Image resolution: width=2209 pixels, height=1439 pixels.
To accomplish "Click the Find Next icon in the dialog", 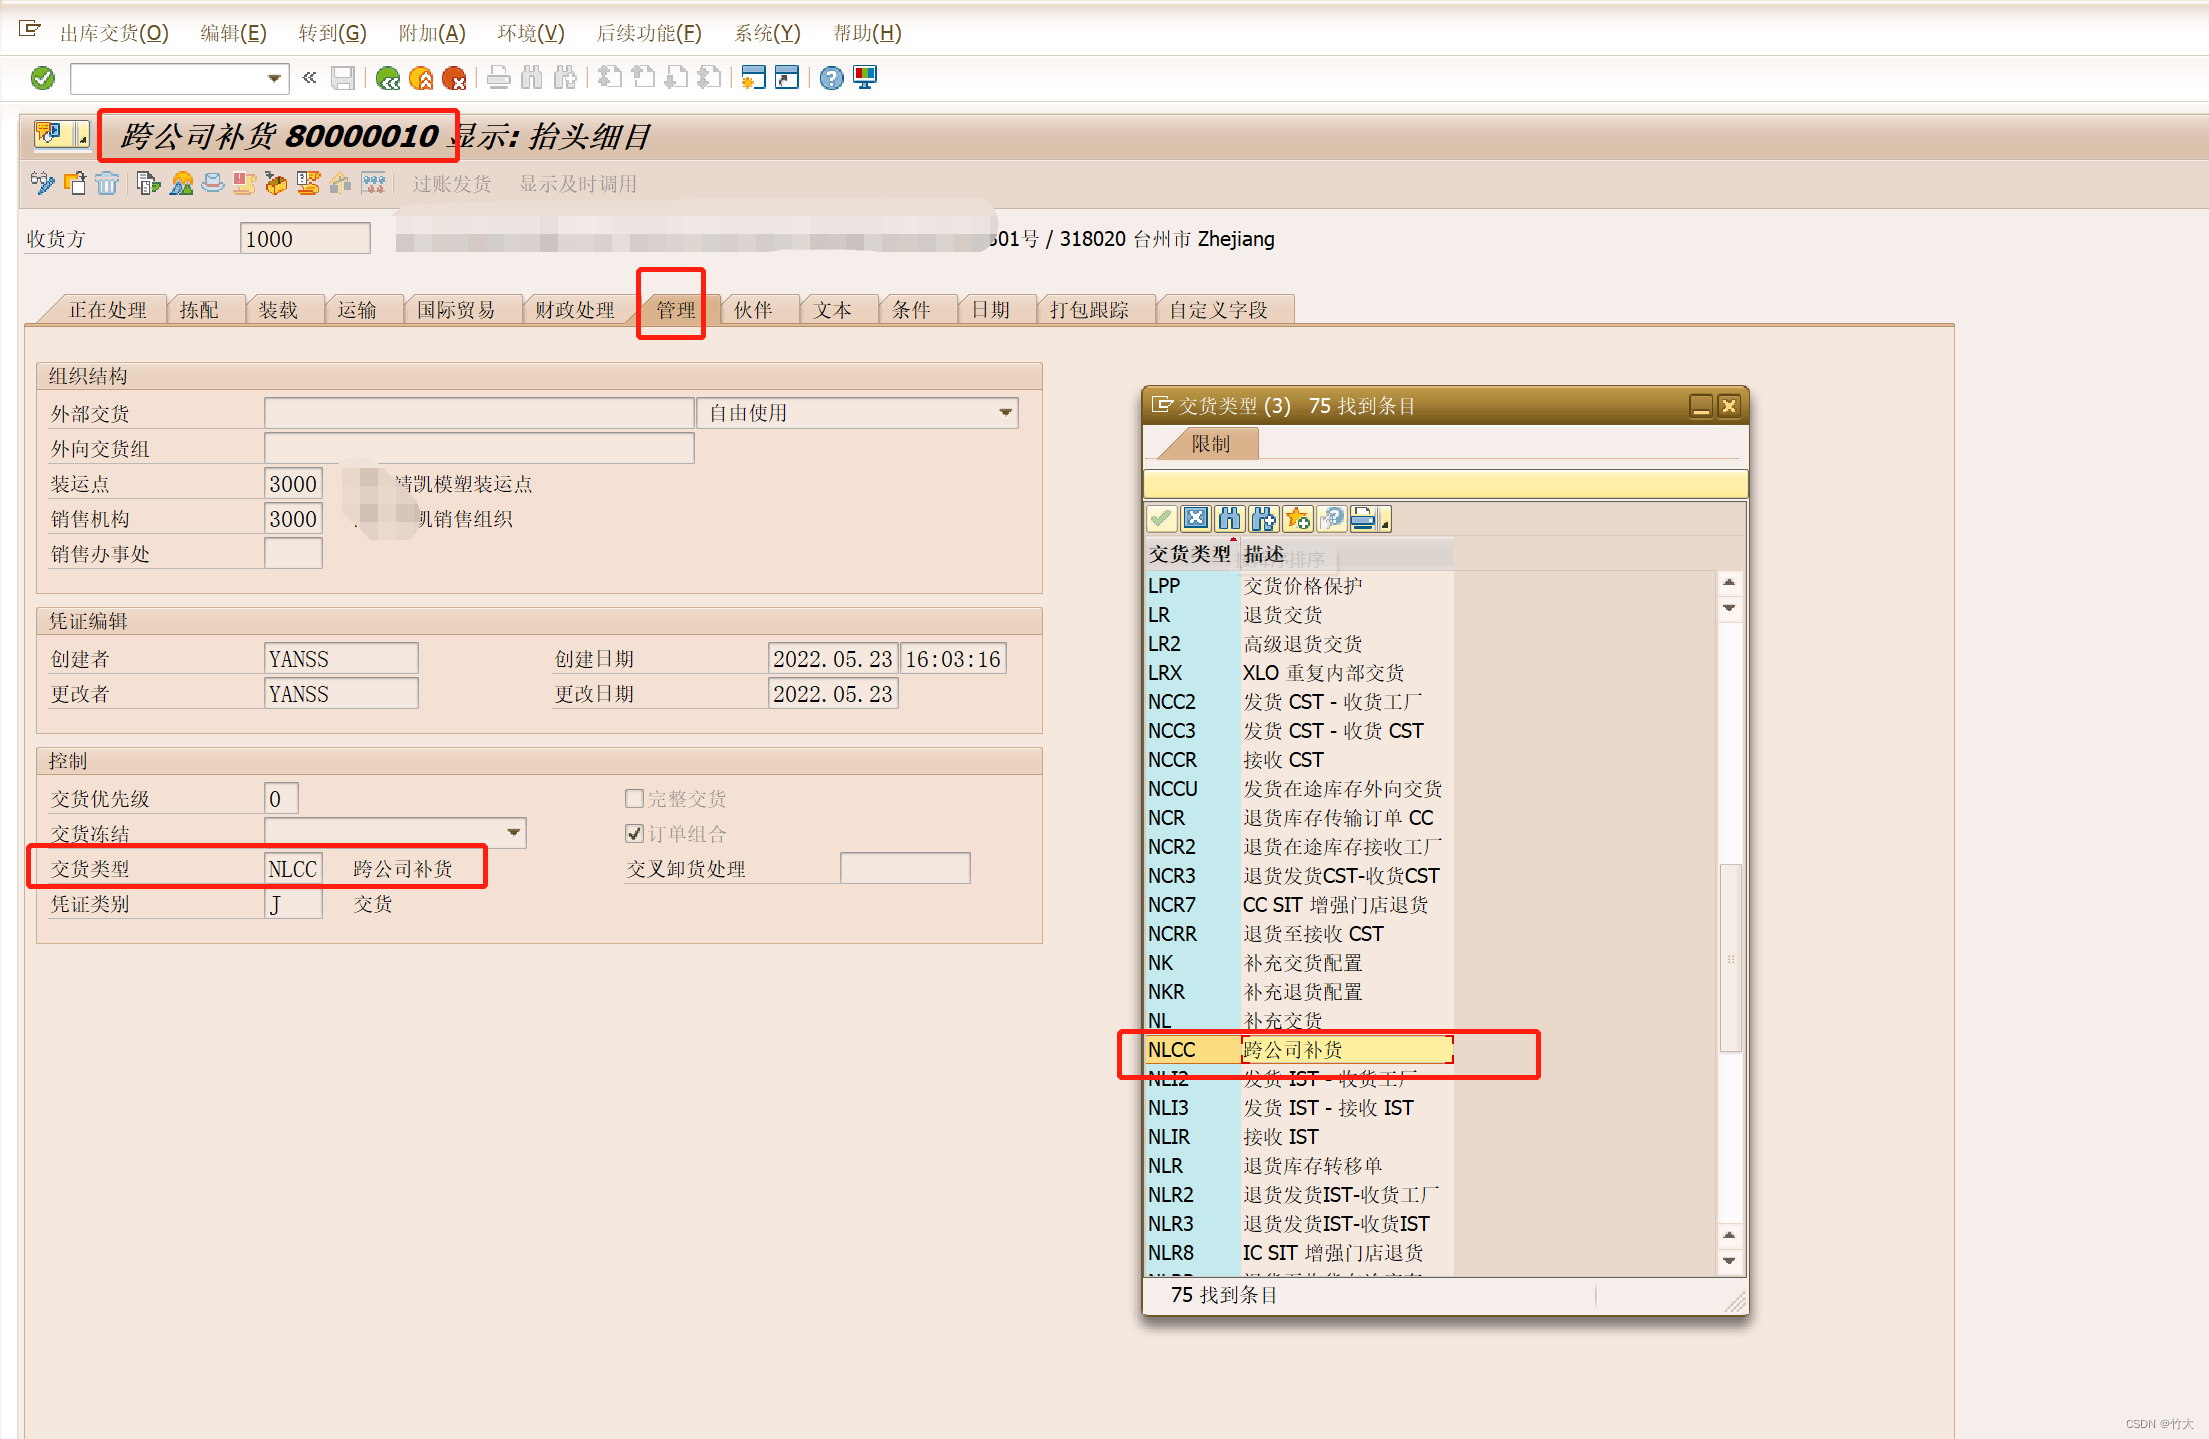I will click(1263, 518).
